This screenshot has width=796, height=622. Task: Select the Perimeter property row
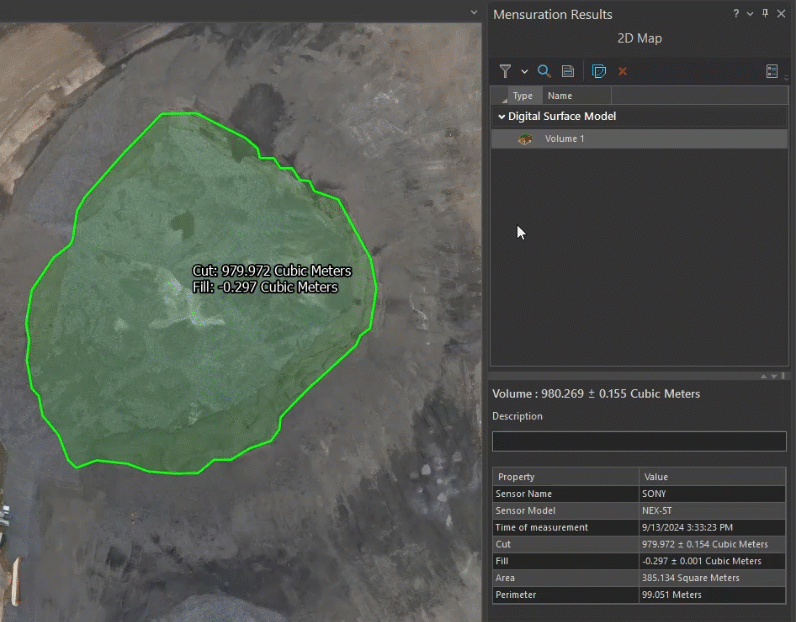point(640,595)
